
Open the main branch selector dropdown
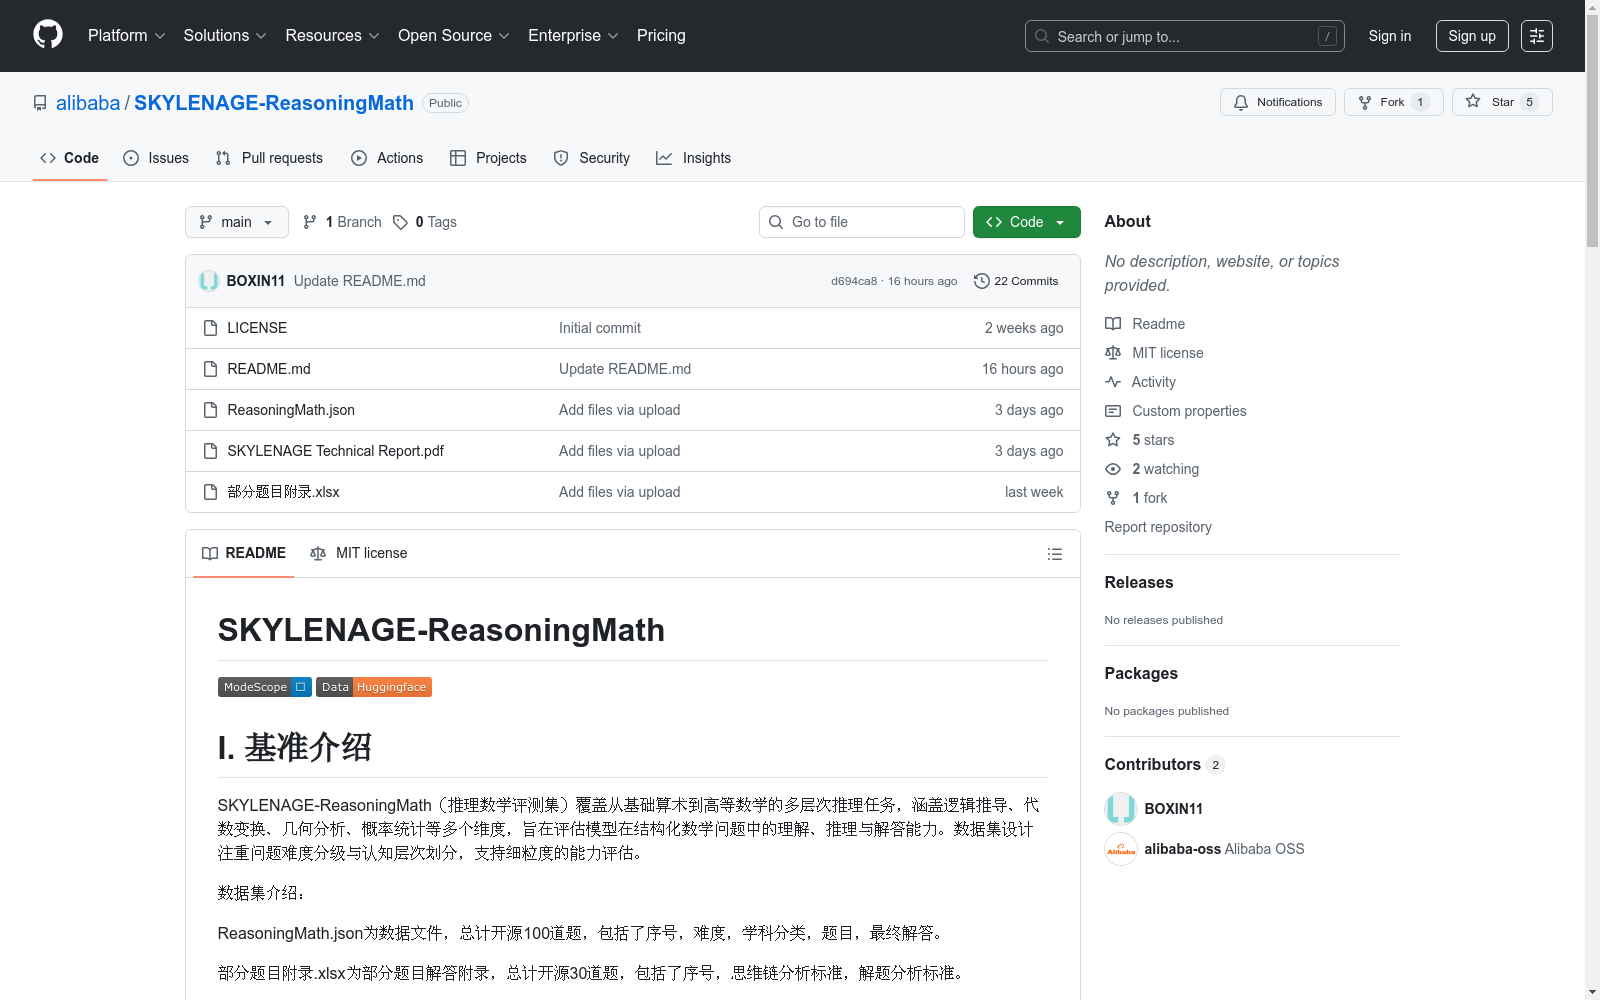237,222
